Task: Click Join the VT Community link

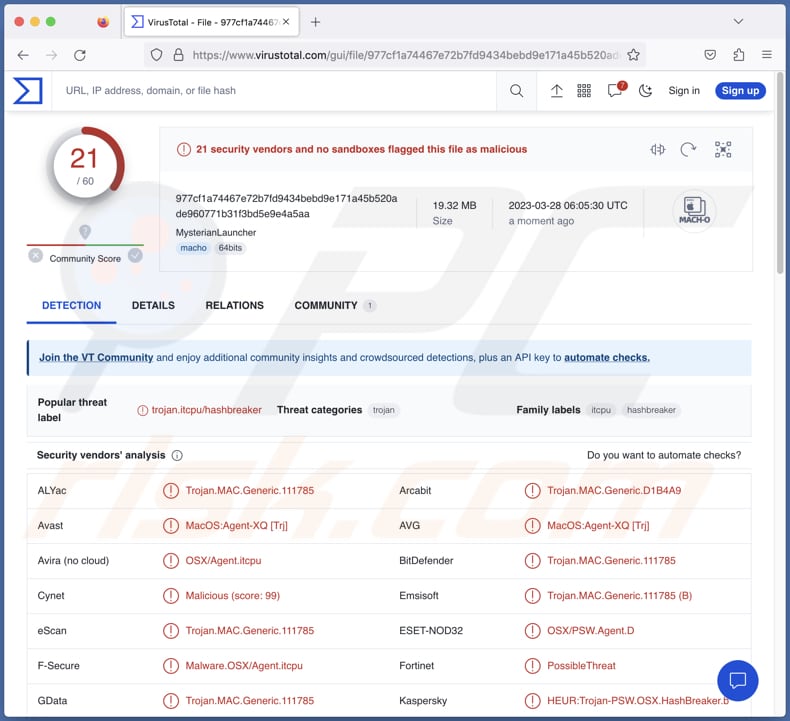Action: pos(96,357)
